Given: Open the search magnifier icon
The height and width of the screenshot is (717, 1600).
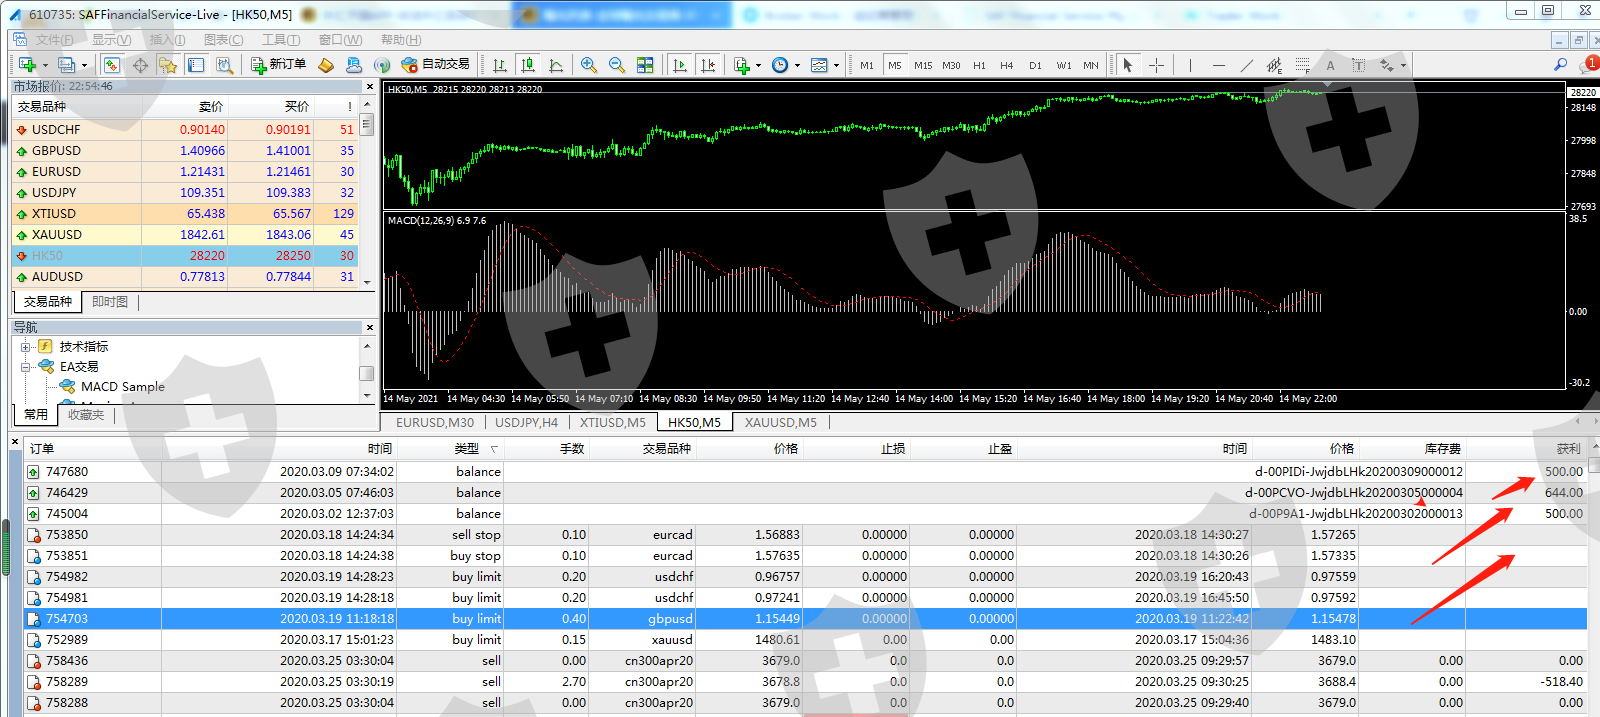Looking at the screenshot, I should point(1560,65).
